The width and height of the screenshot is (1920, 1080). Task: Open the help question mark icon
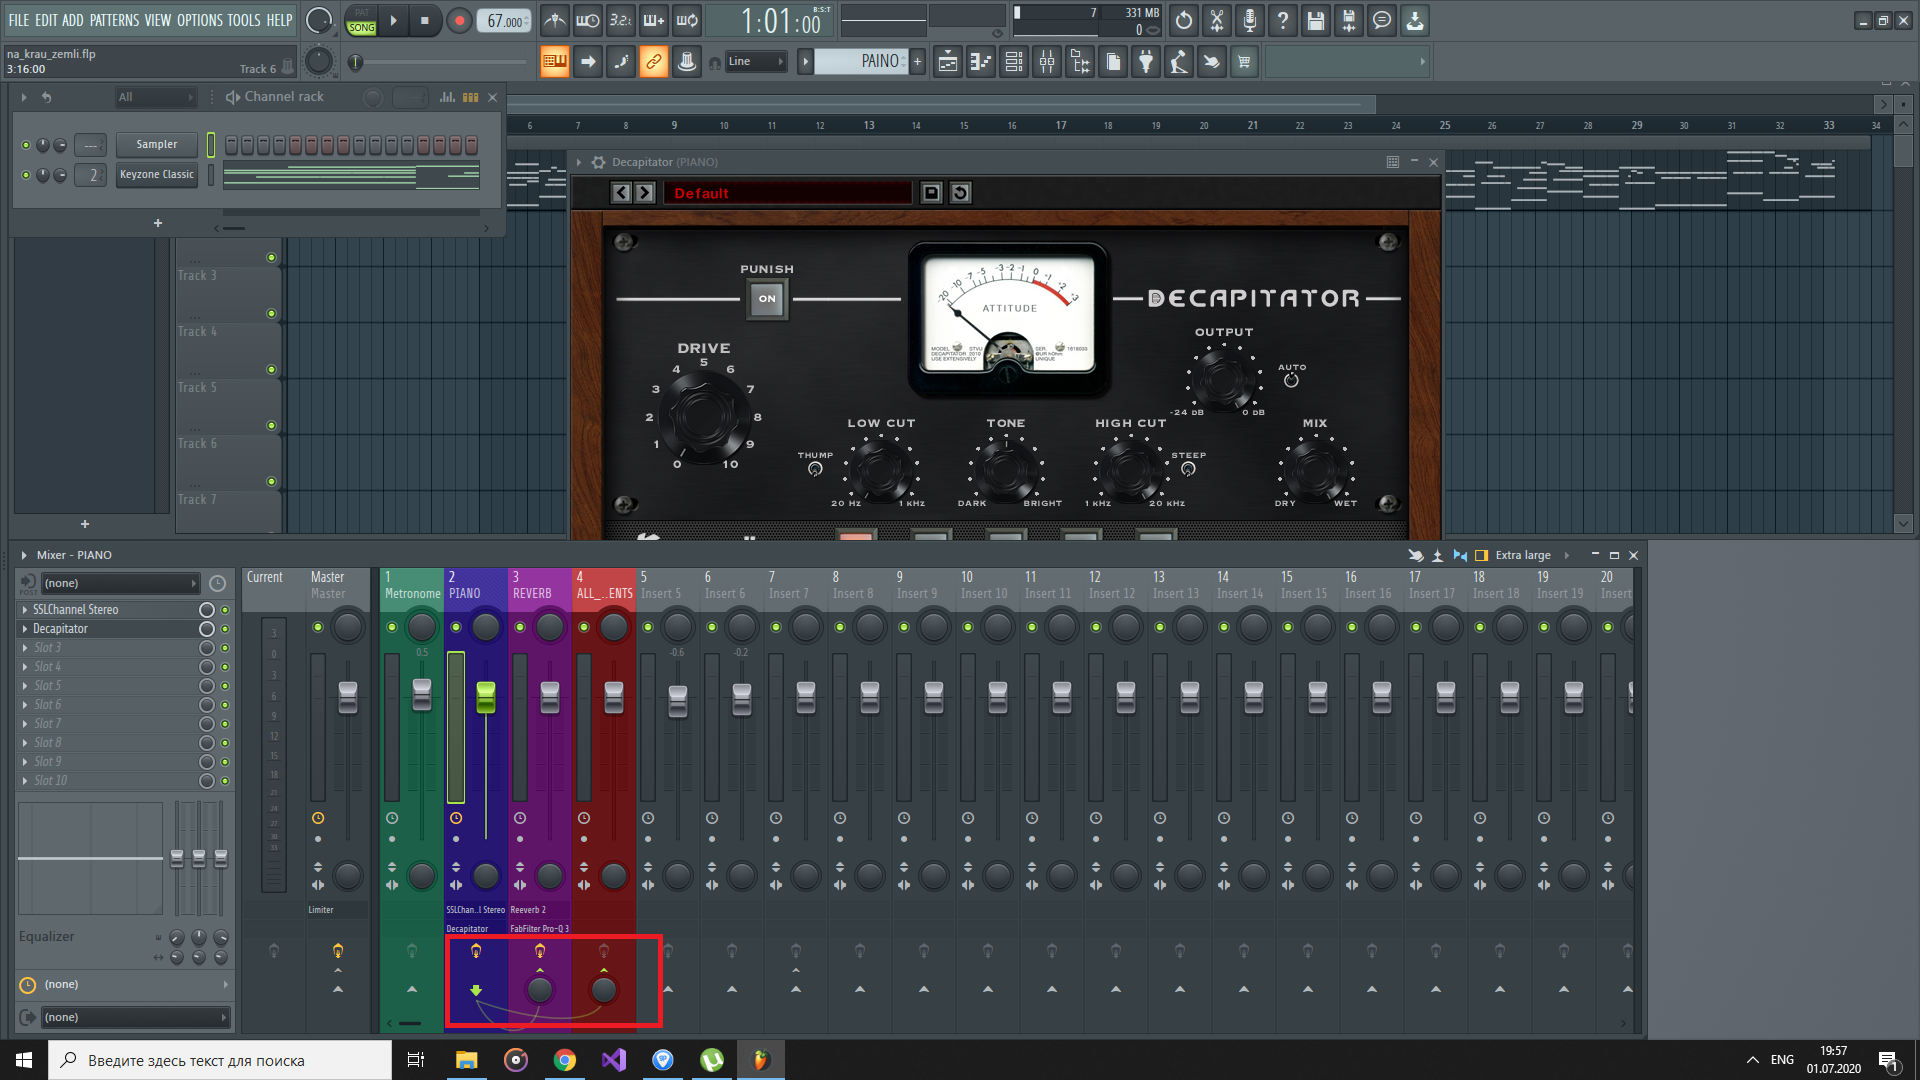(x=1283, y=20)
